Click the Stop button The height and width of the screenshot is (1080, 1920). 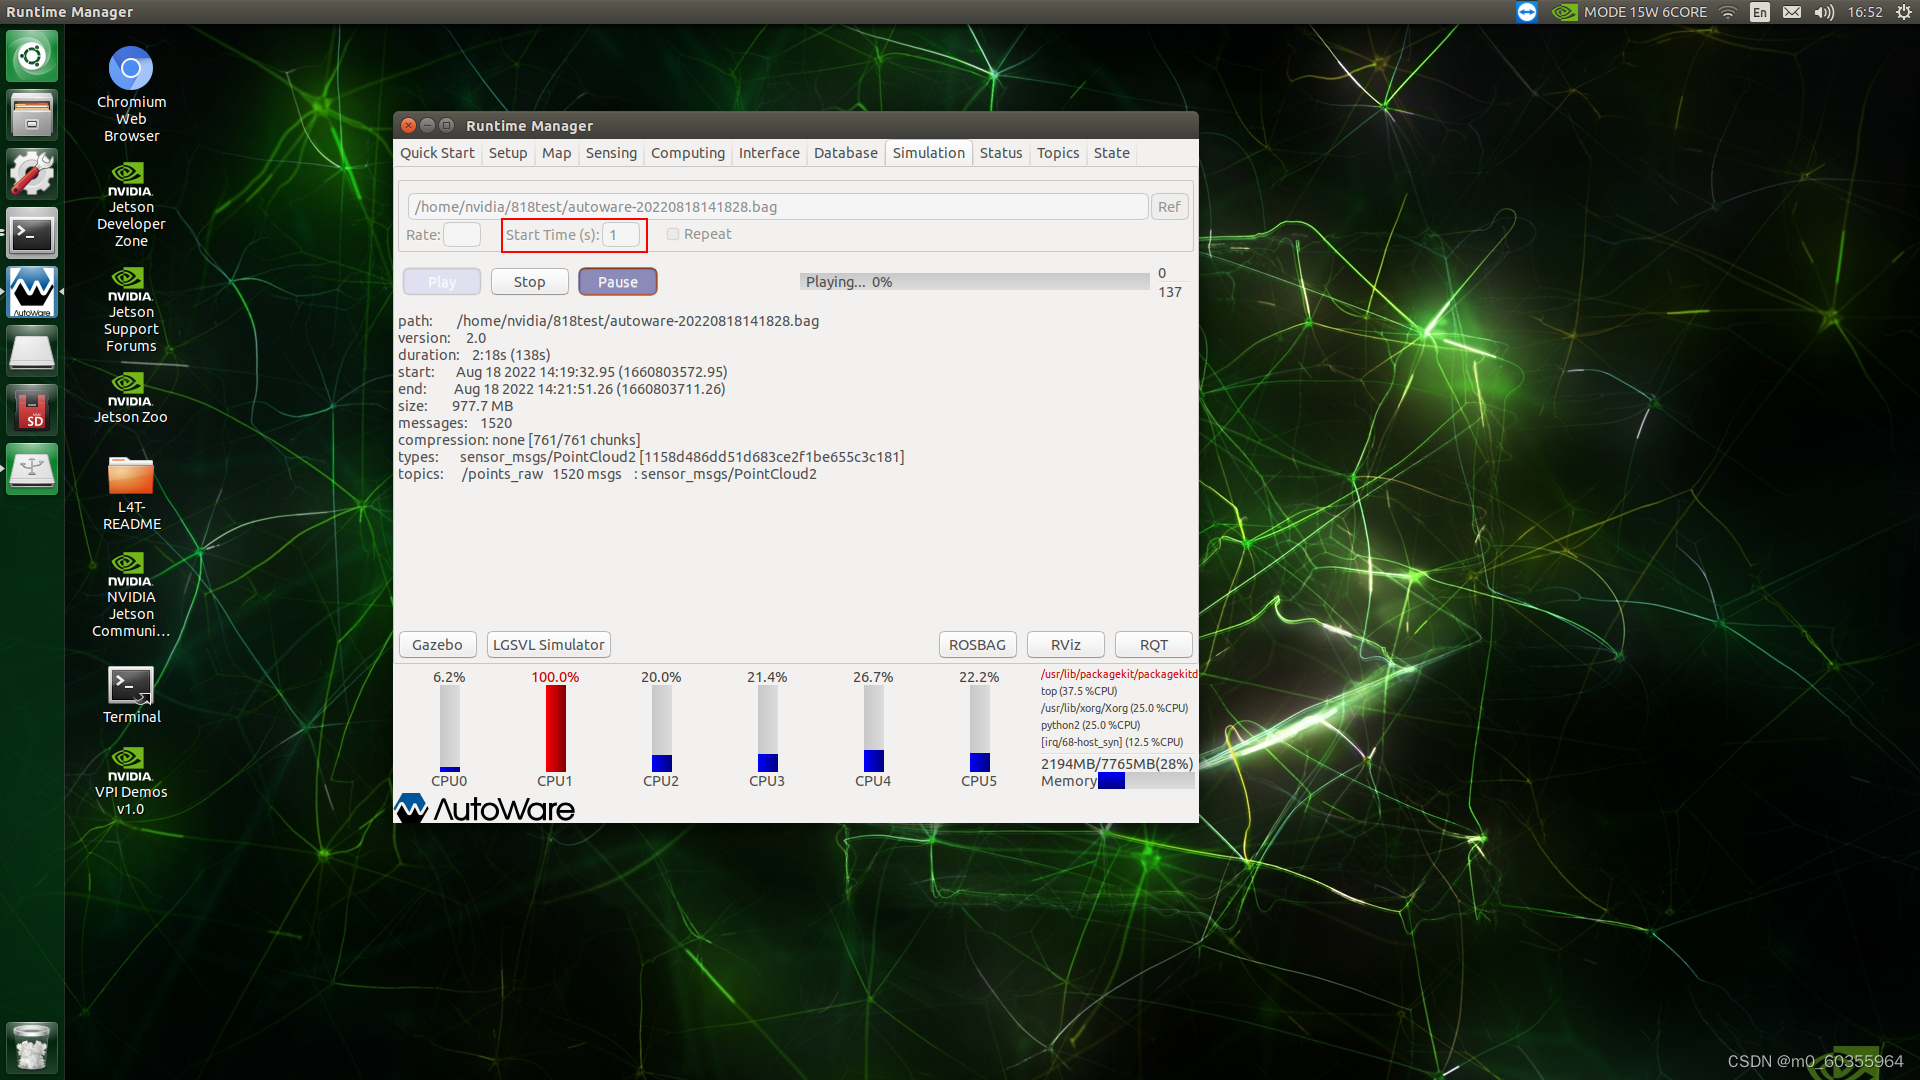(x=529, y=282)
